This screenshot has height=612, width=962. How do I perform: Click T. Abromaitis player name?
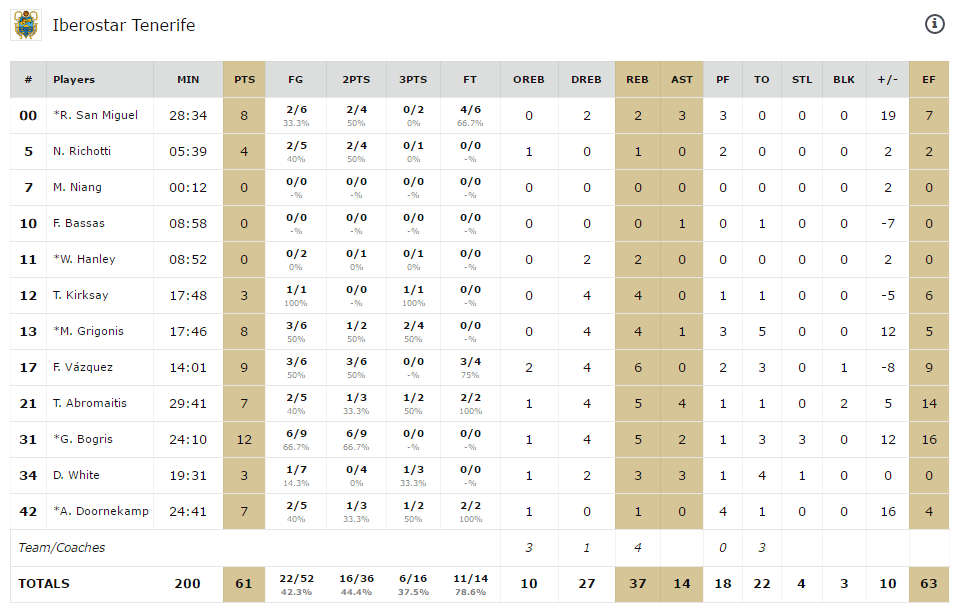click(90, 403)
